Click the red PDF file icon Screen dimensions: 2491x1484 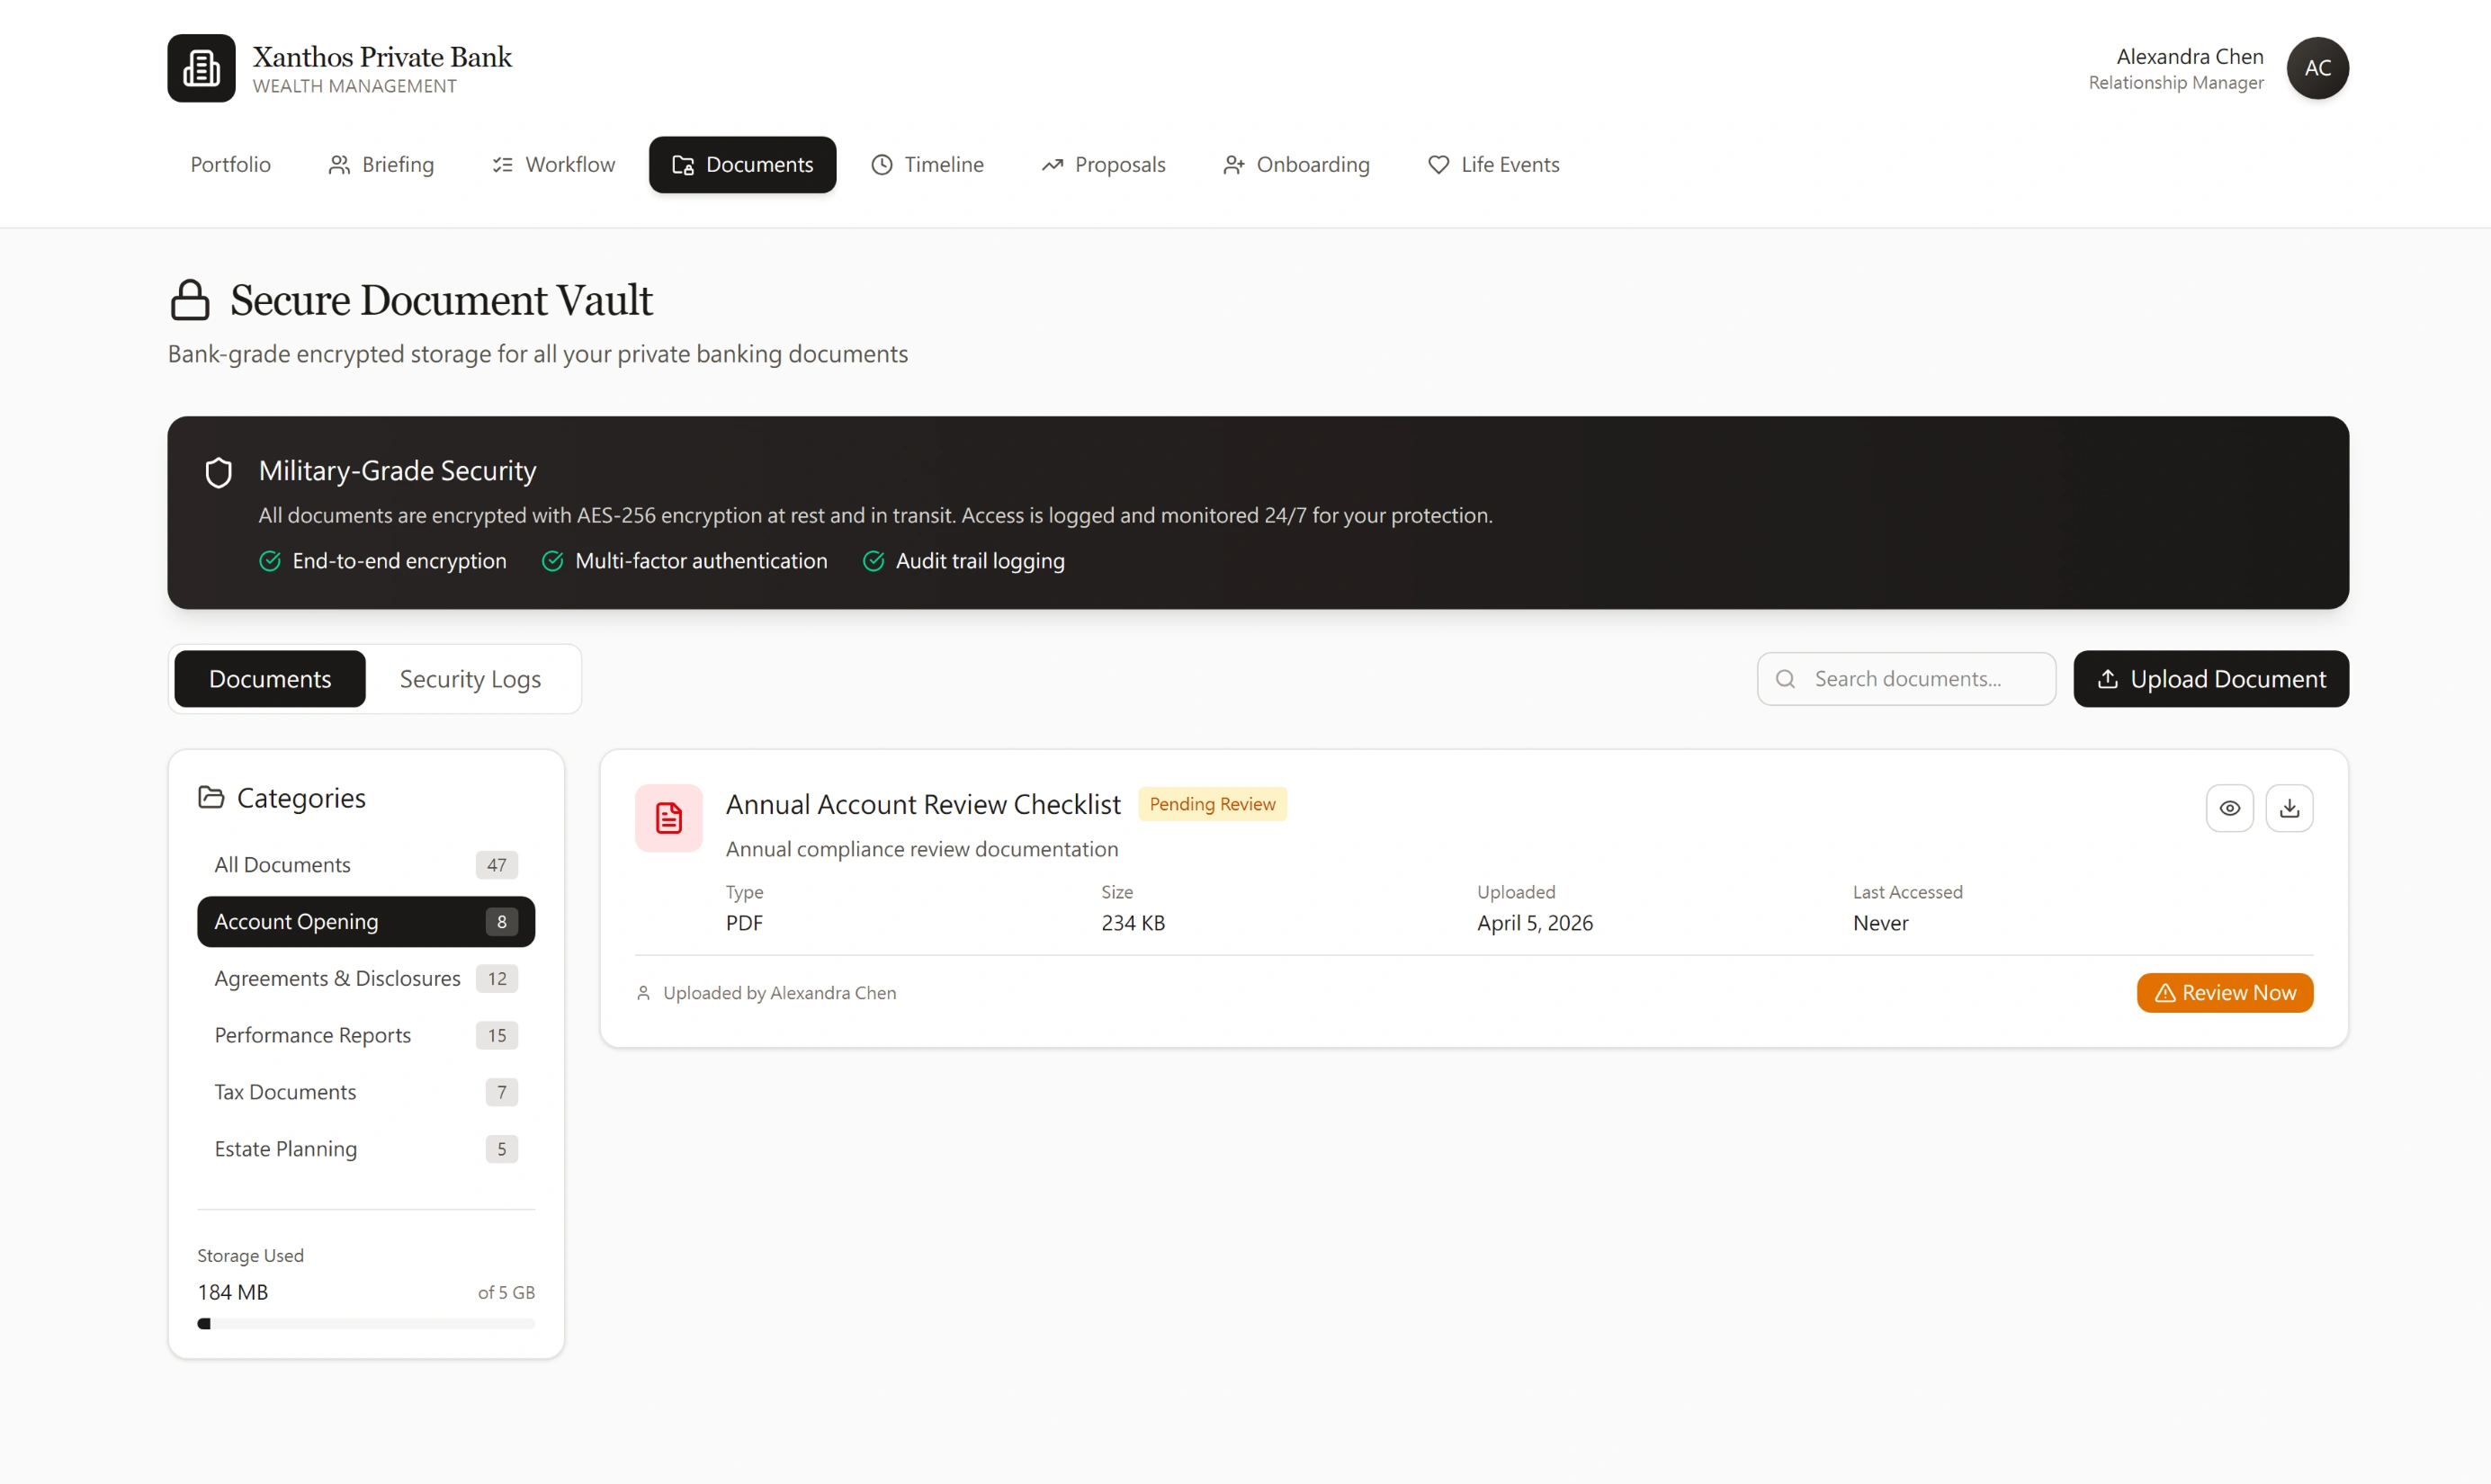click(x=668, y=818)
